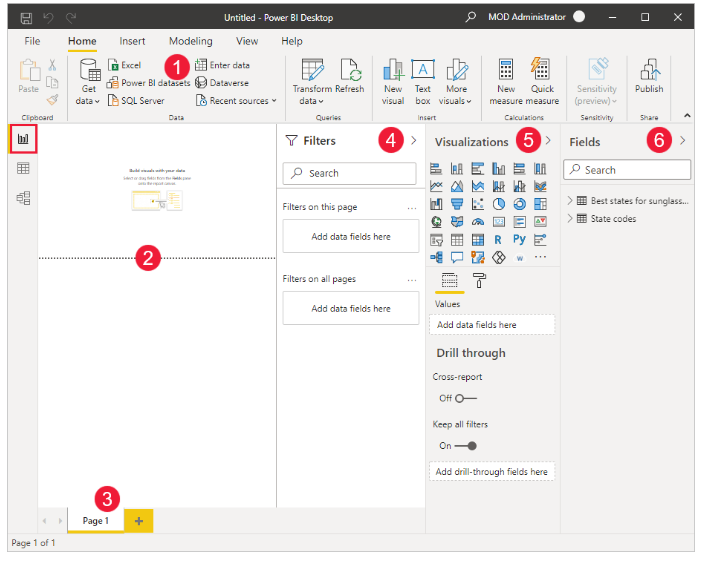Click the Save icon in title bar
Viewport: 703px width, 562px height.
pyautogui.click(x=26, y=18)
